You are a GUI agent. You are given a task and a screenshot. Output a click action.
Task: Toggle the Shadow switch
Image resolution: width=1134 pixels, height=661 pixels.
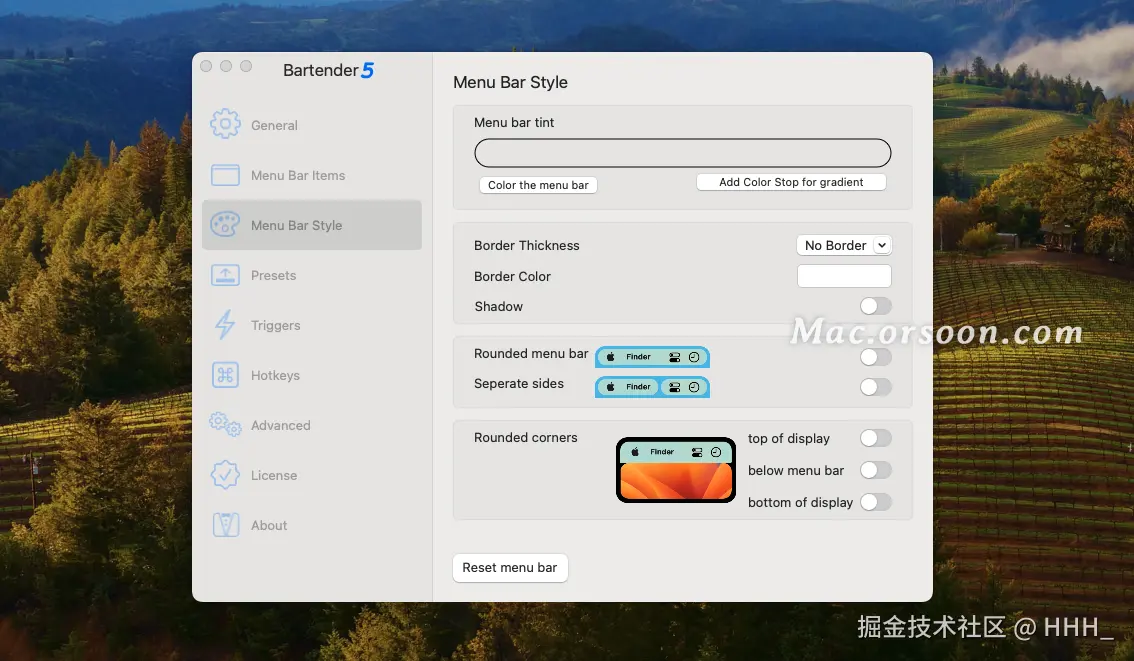pyautogui.click(x=875, y=306)
